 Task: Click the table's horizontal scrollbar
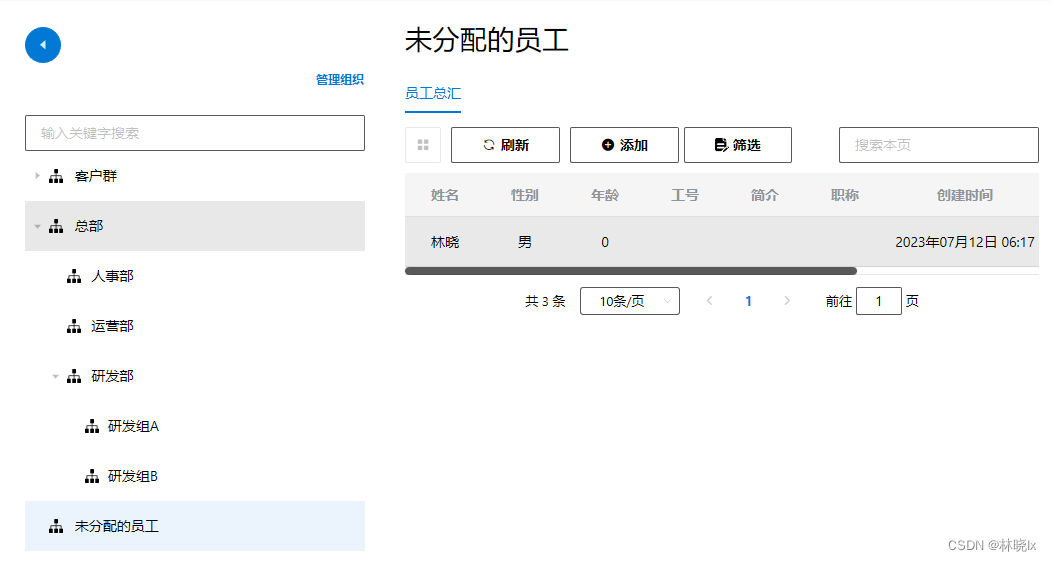click(630, 271)
